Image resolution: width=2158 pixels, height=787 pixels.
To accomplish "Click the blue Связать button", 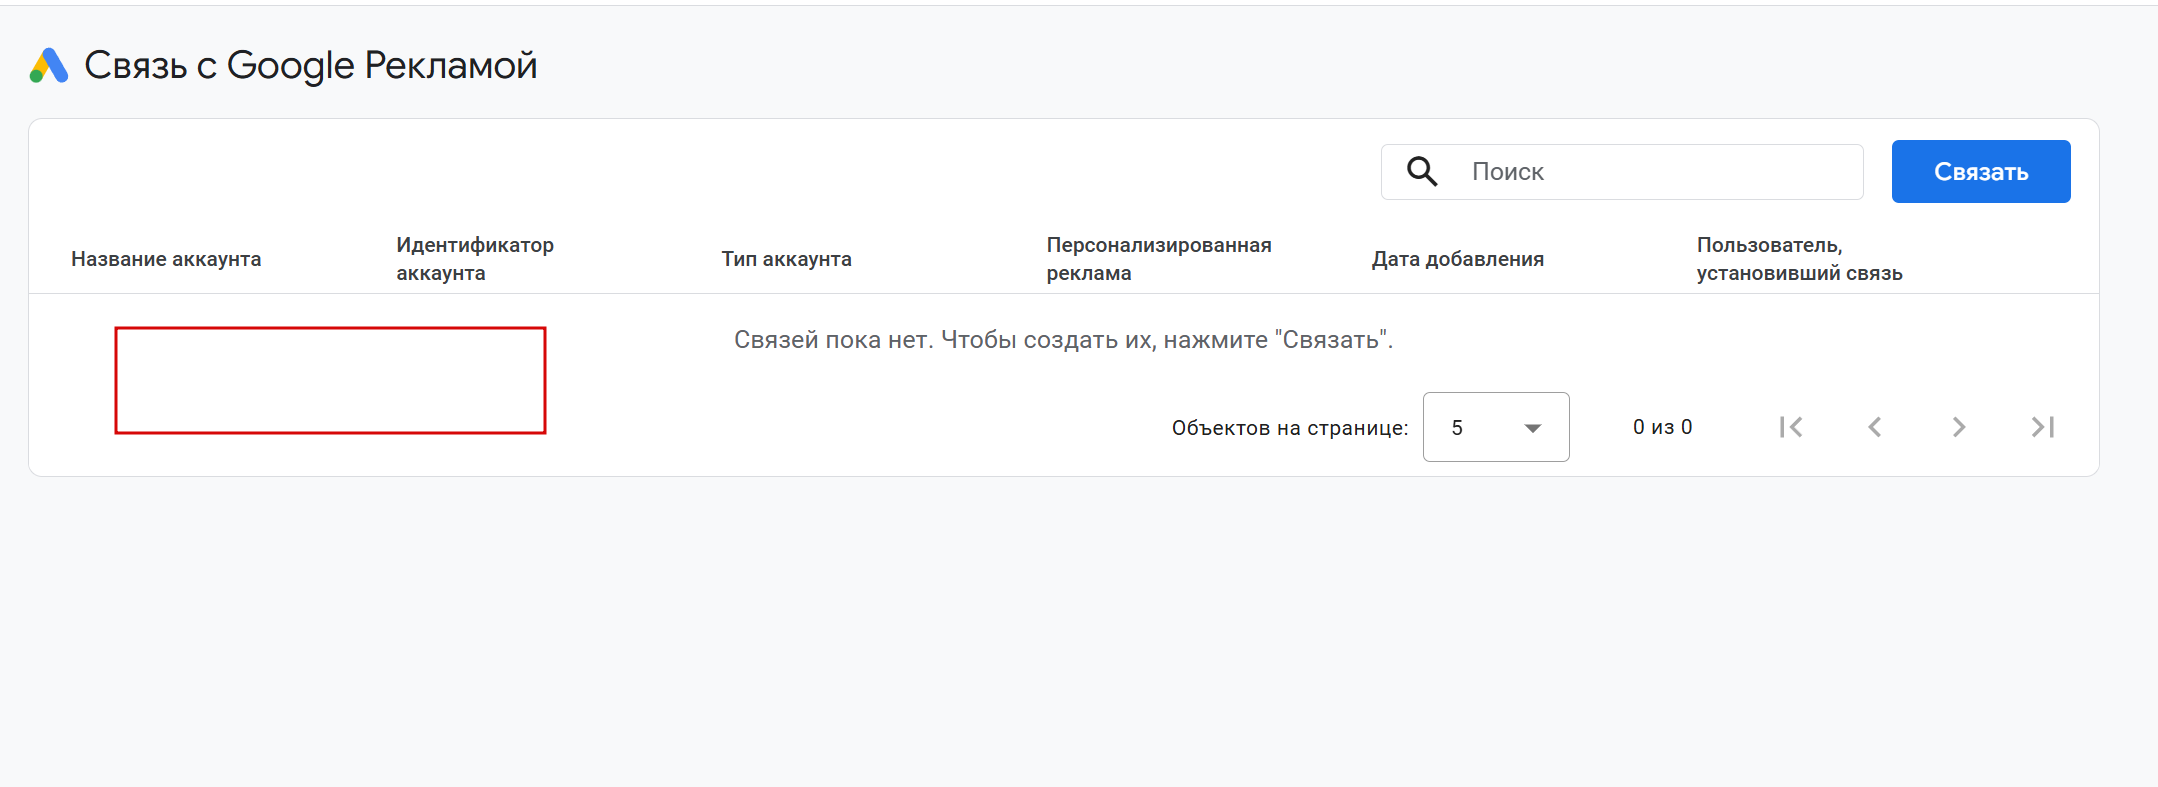I will click(1980, 171).
